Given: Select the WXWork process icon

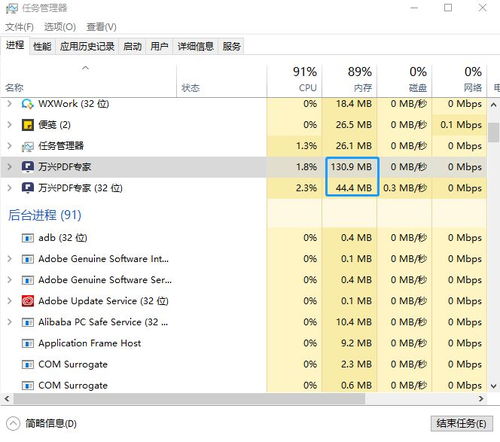Looking at the screenshot, I should coord(27,104).
